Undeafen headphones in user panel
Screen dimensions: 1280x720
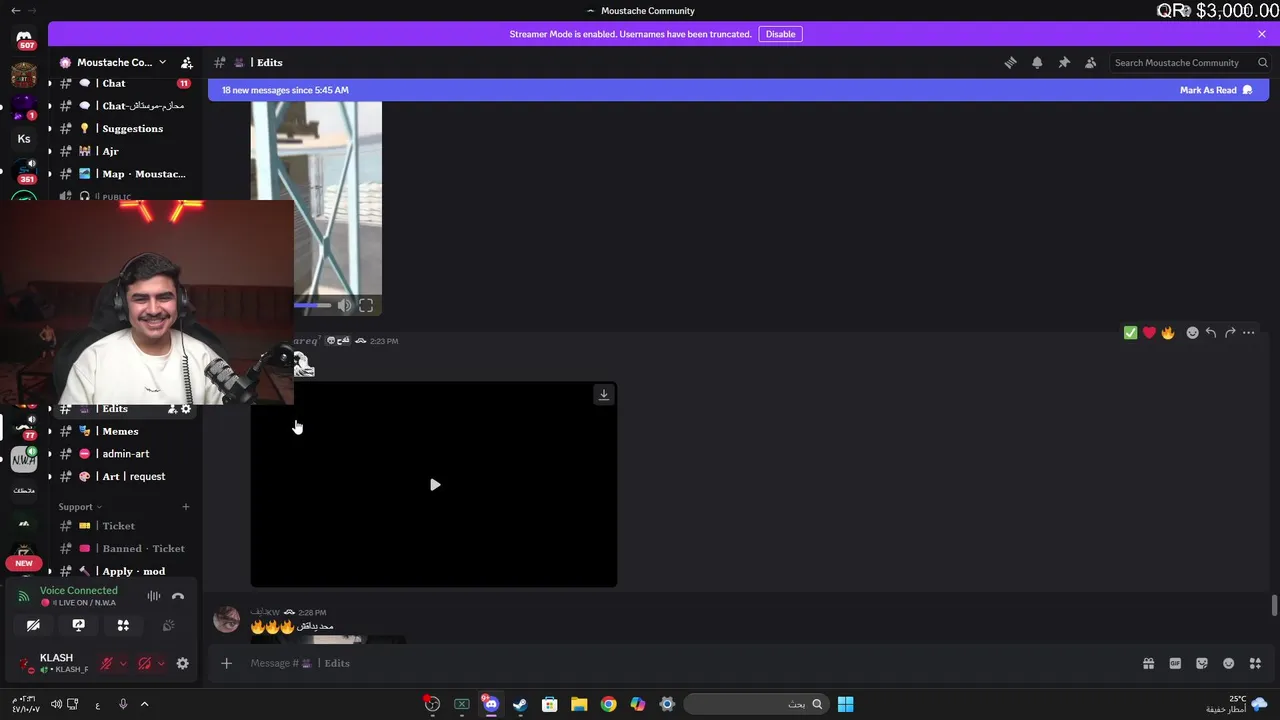[x=144, y=663]
